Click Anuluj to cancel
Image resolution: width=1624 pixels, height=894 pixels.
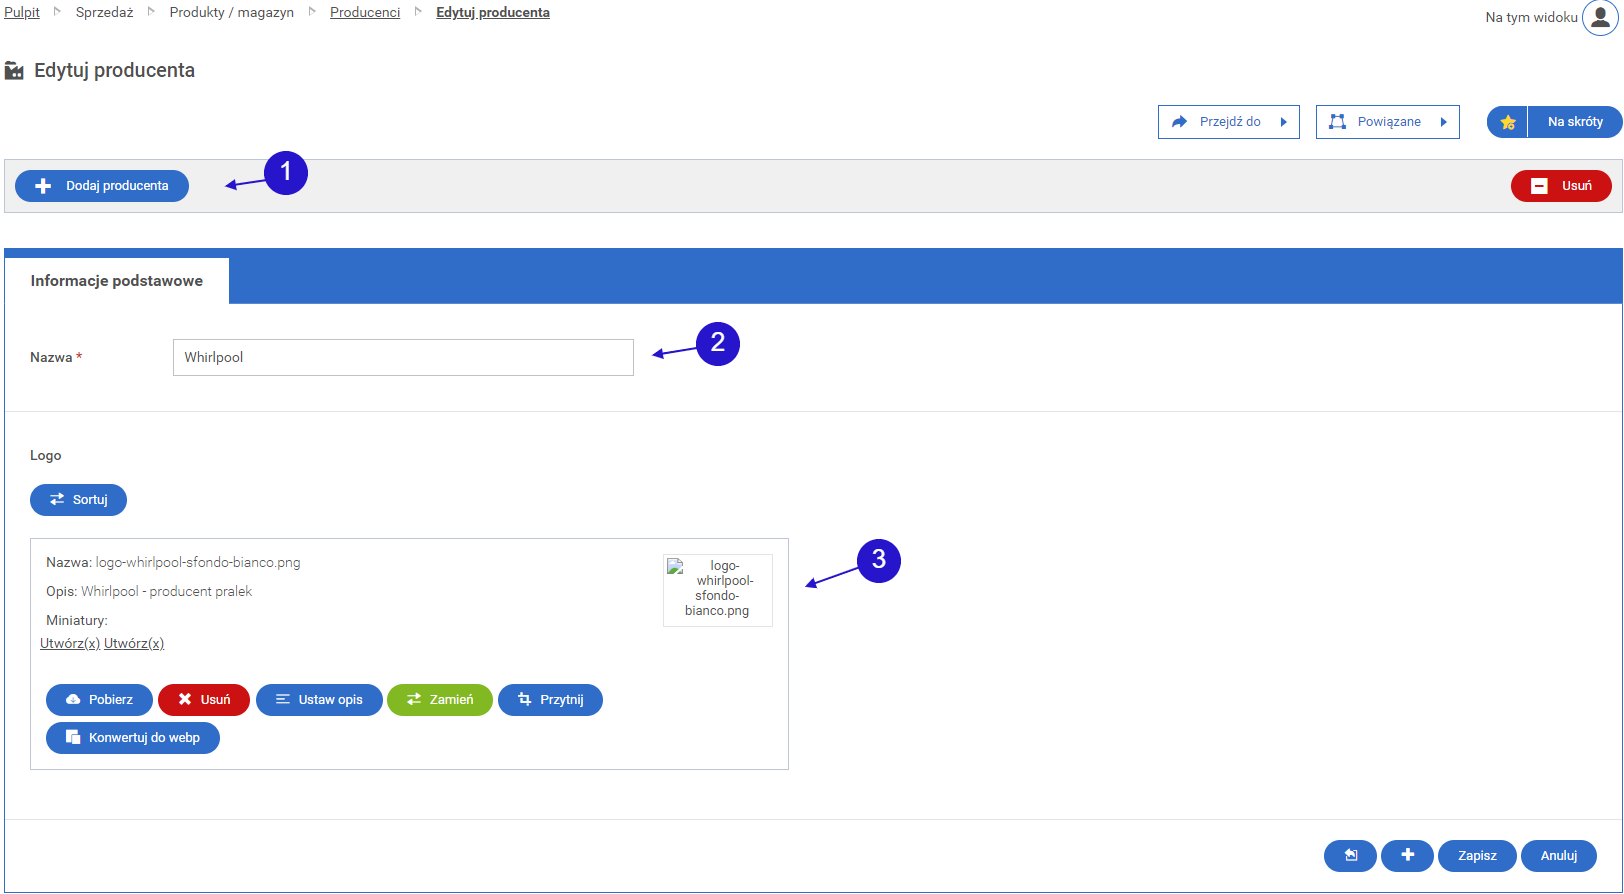point(1559,855)
